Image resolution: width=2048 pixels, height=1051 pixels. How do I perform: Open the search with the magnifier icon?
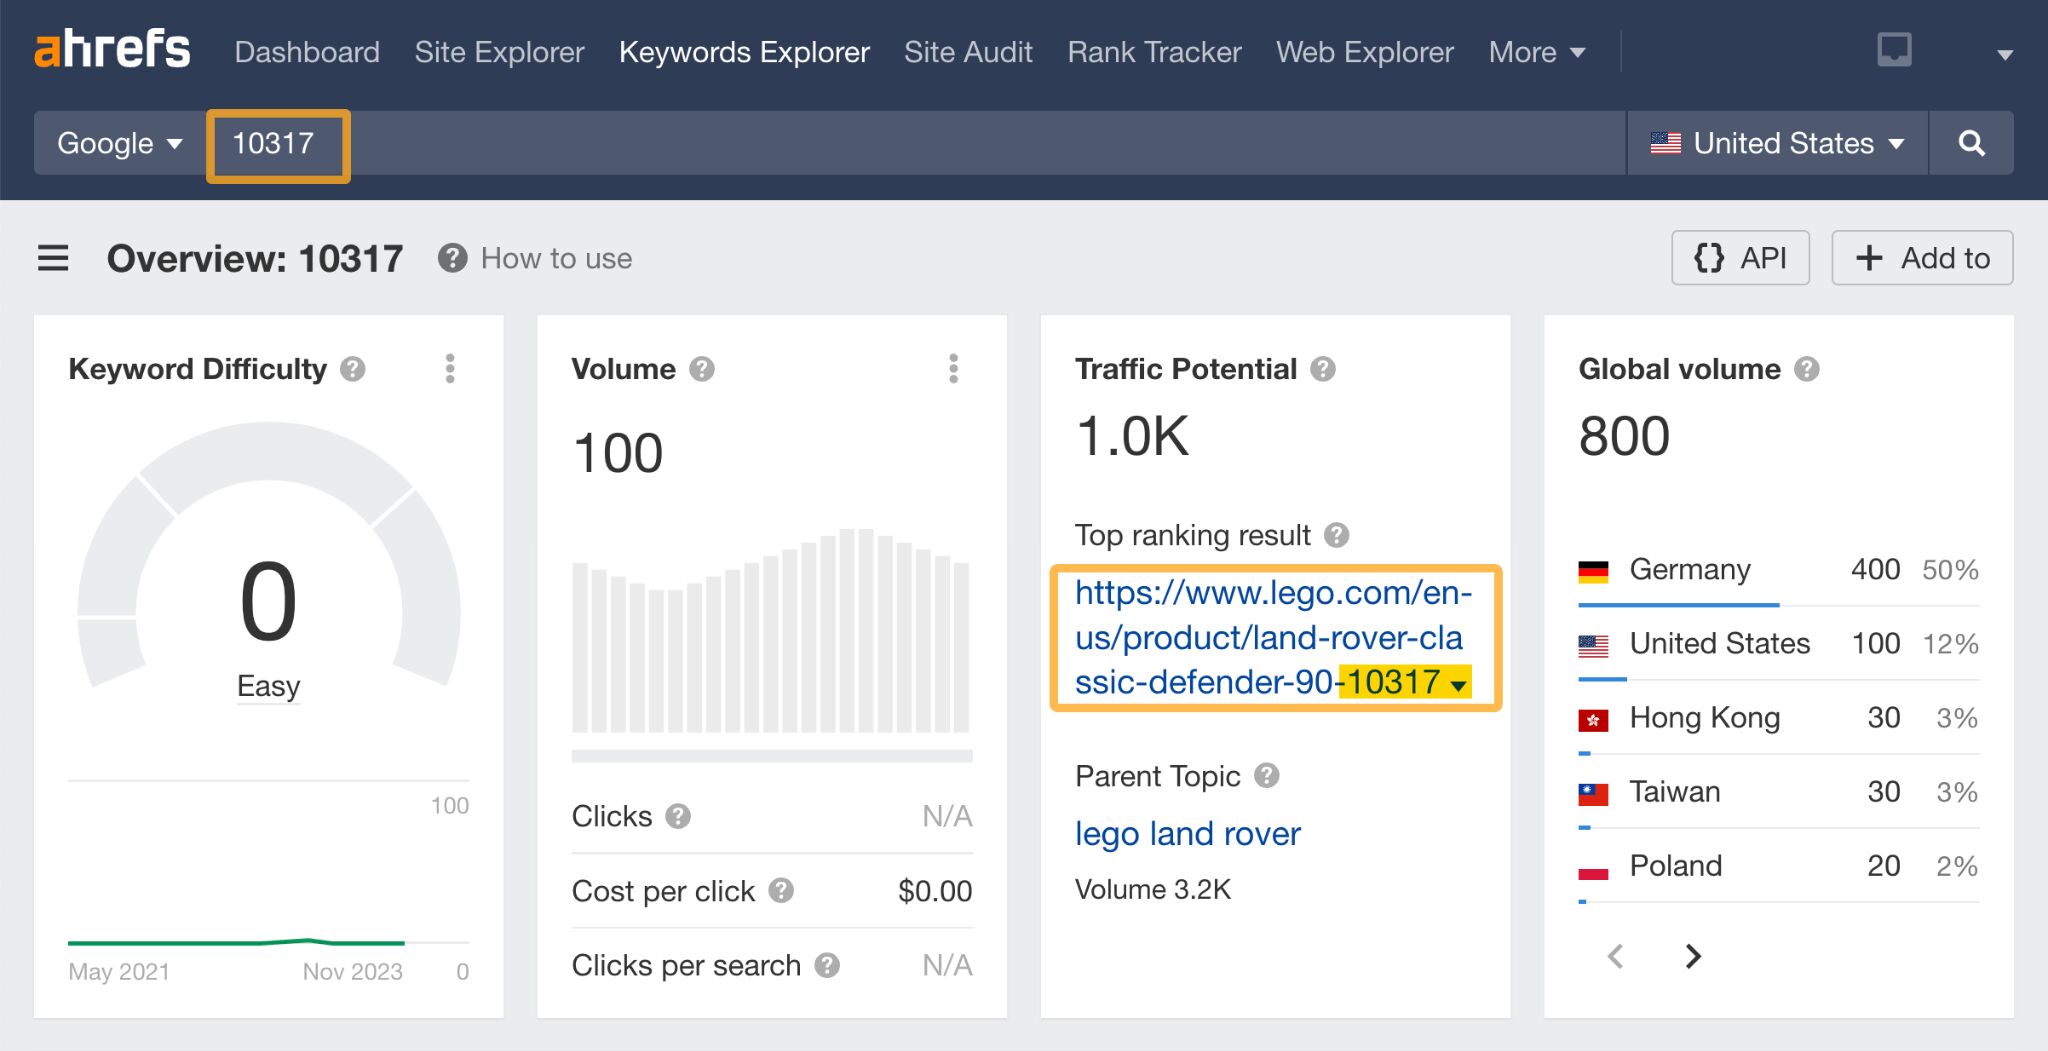1971,143
